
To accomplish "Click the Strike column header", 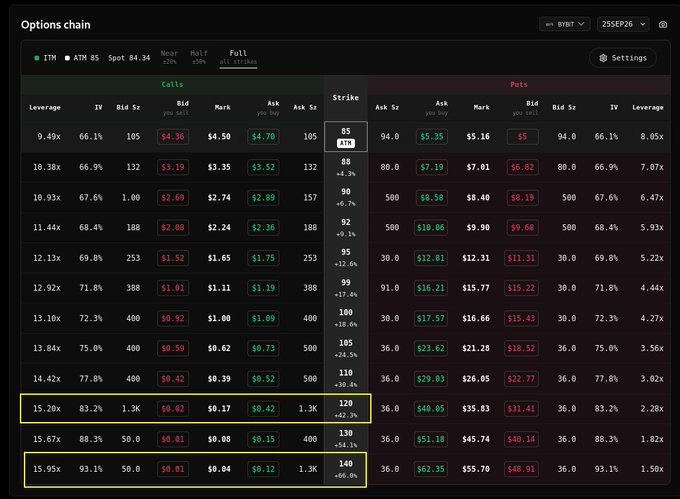I will [346, 98].
